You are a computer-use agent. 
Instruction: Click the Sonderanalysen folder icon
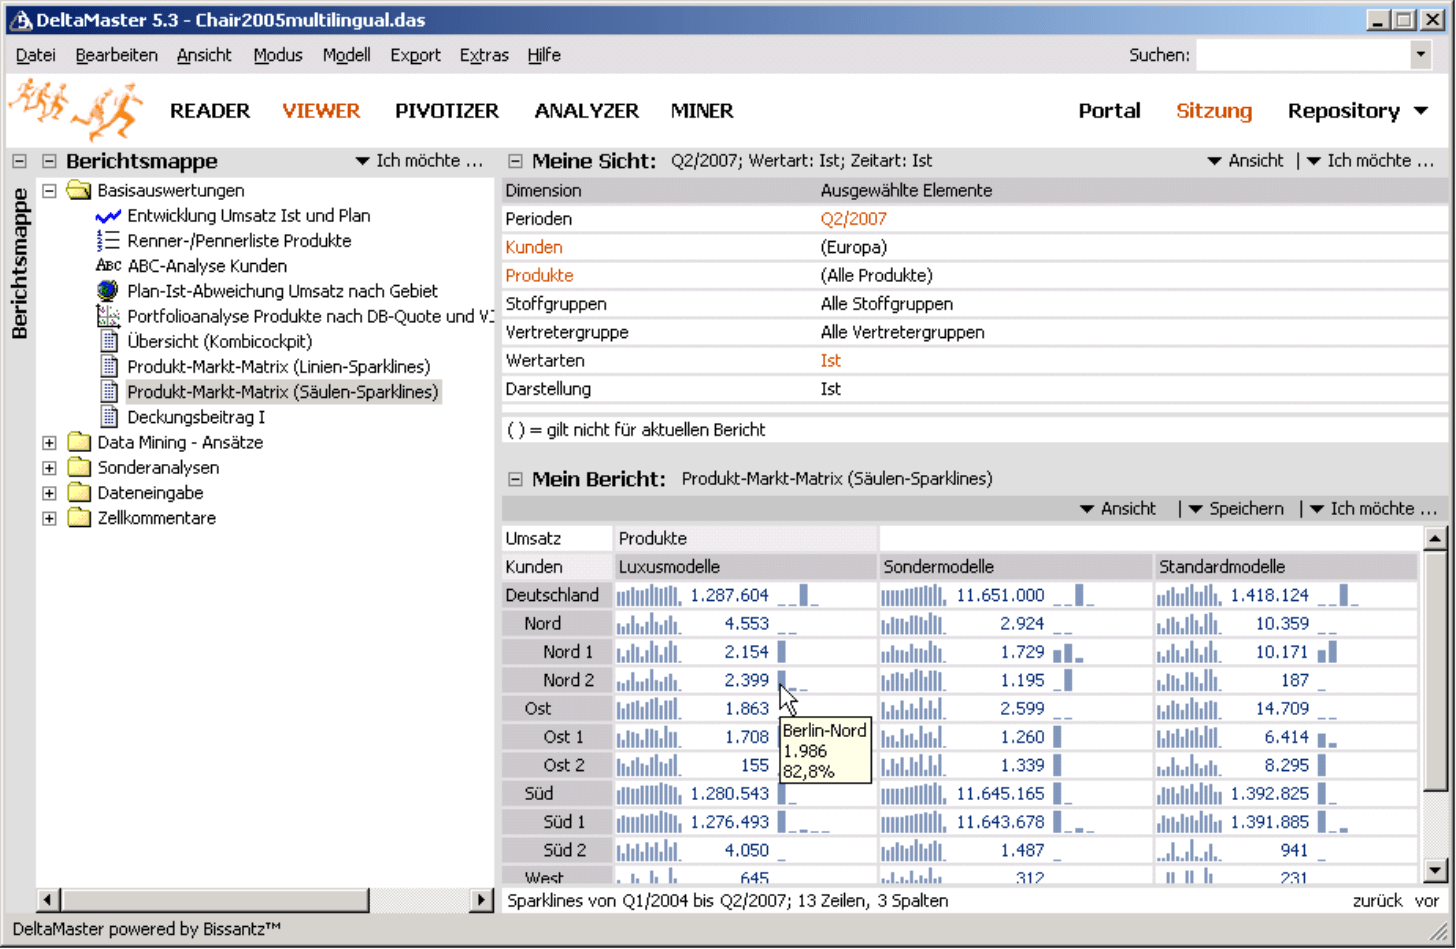click(79, 467)
